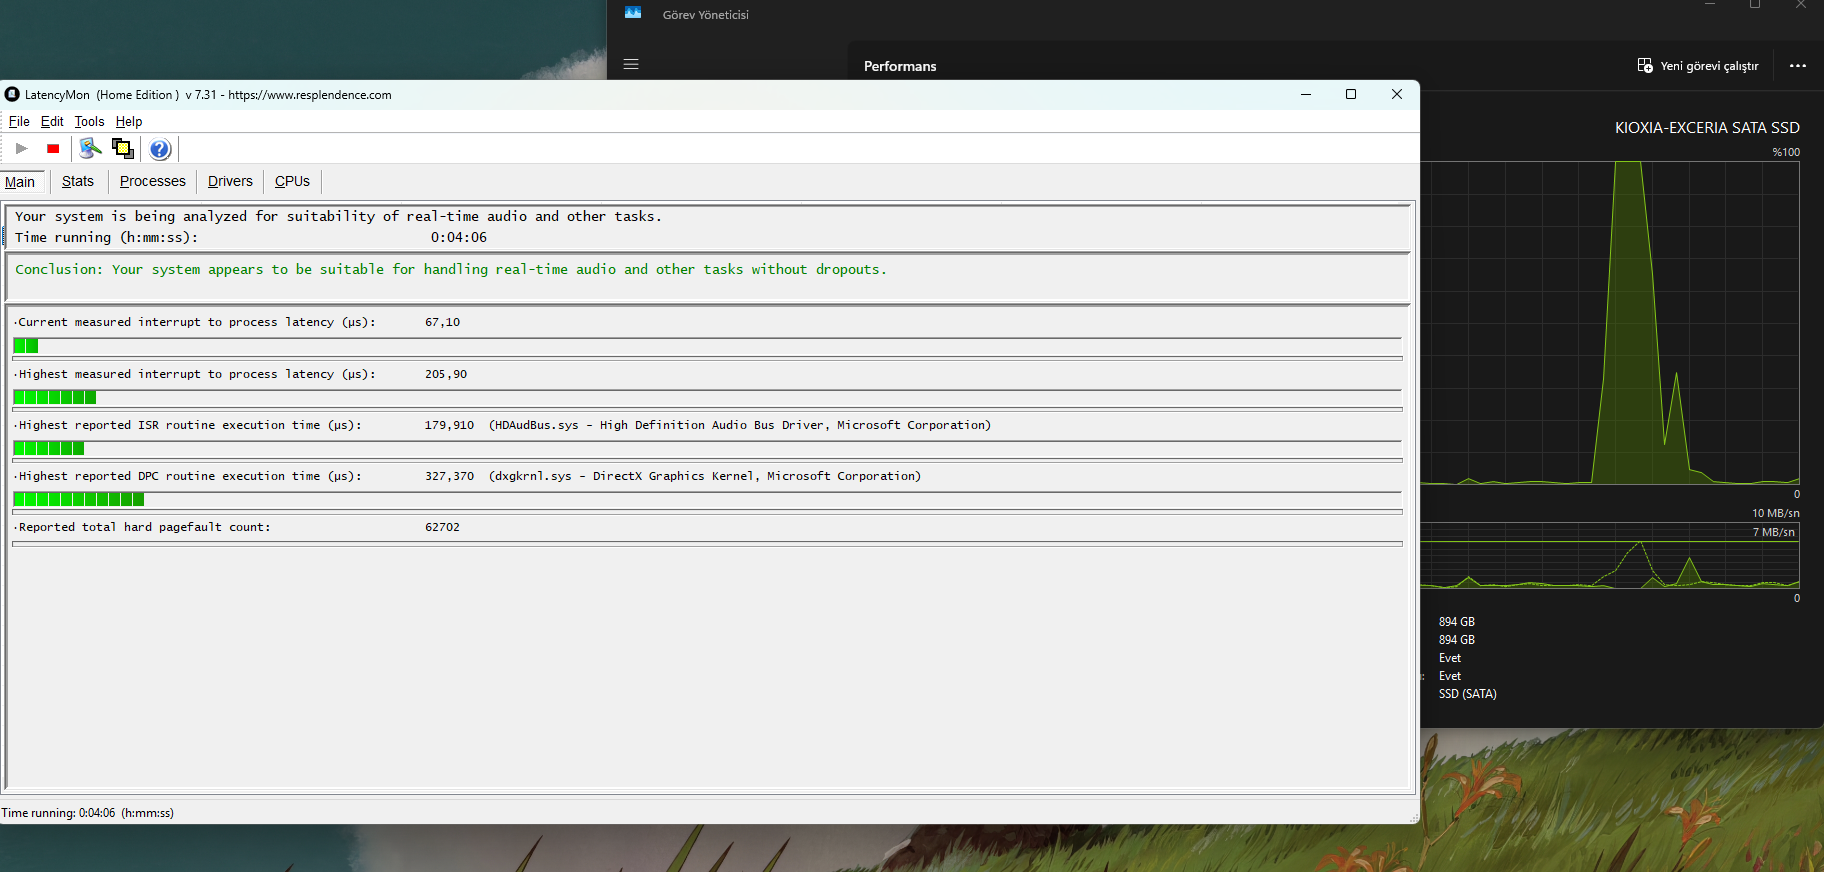Open Task Manager hamburger navigation menu
Viewport: 1824px width, 872px height.
tap(631, 64)
